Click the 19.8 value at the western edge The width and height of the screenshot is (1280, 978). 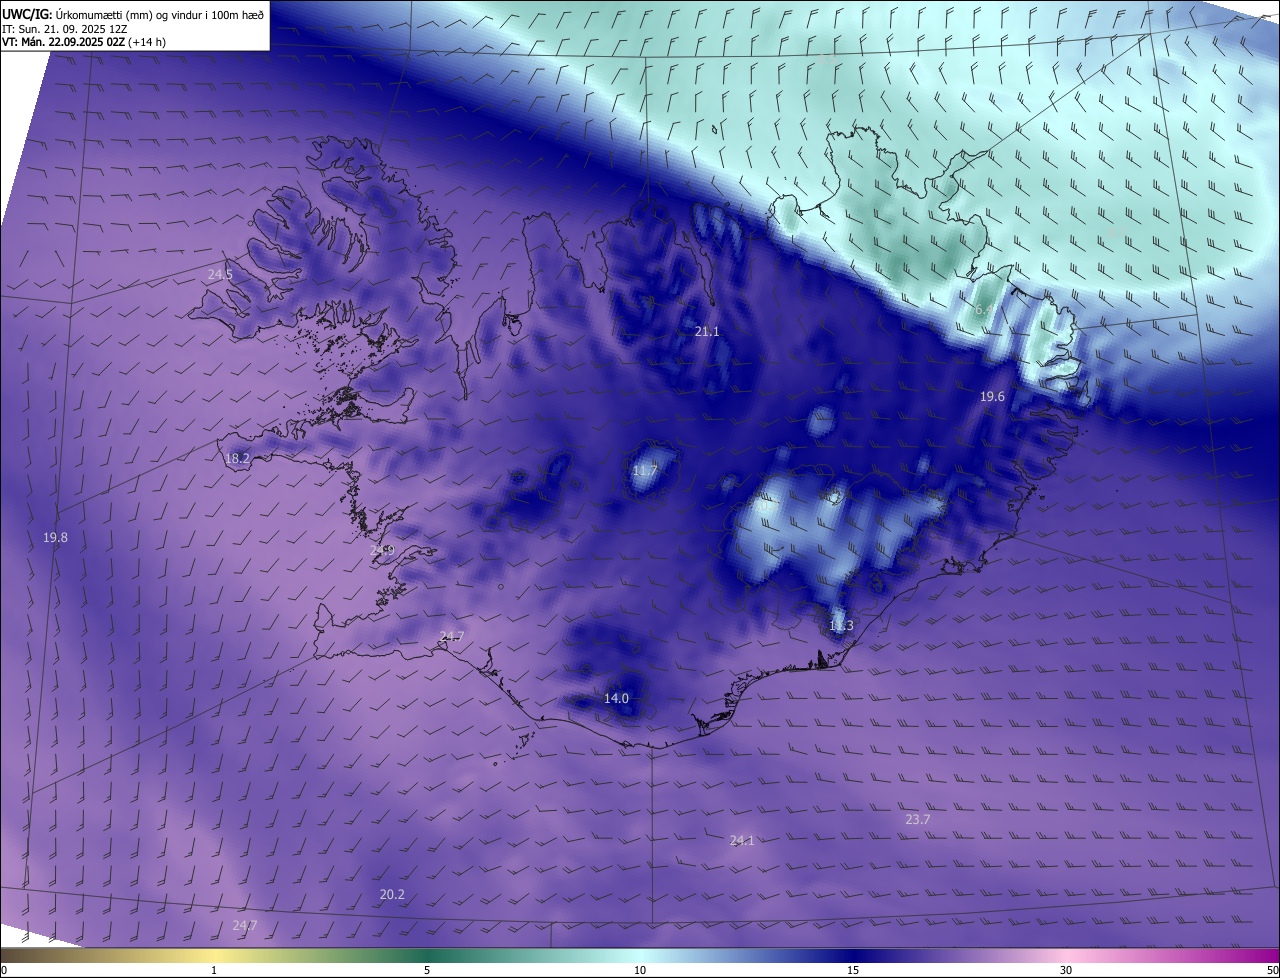tap(55, 538)
